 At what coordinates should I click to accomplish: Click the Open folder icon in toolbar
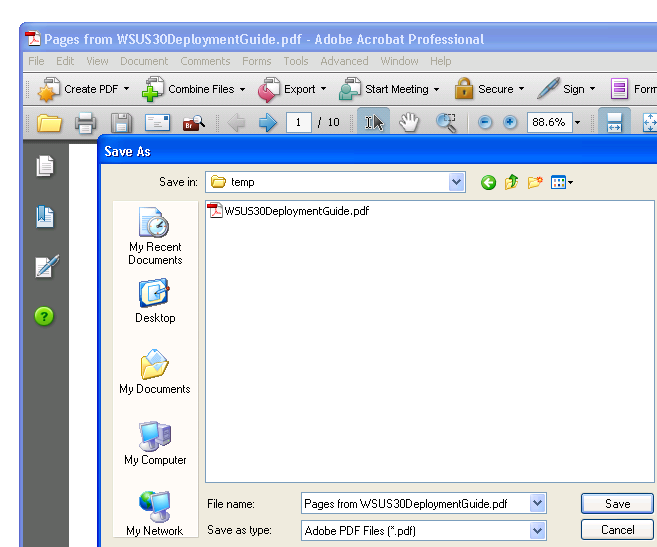click(49, 123)
